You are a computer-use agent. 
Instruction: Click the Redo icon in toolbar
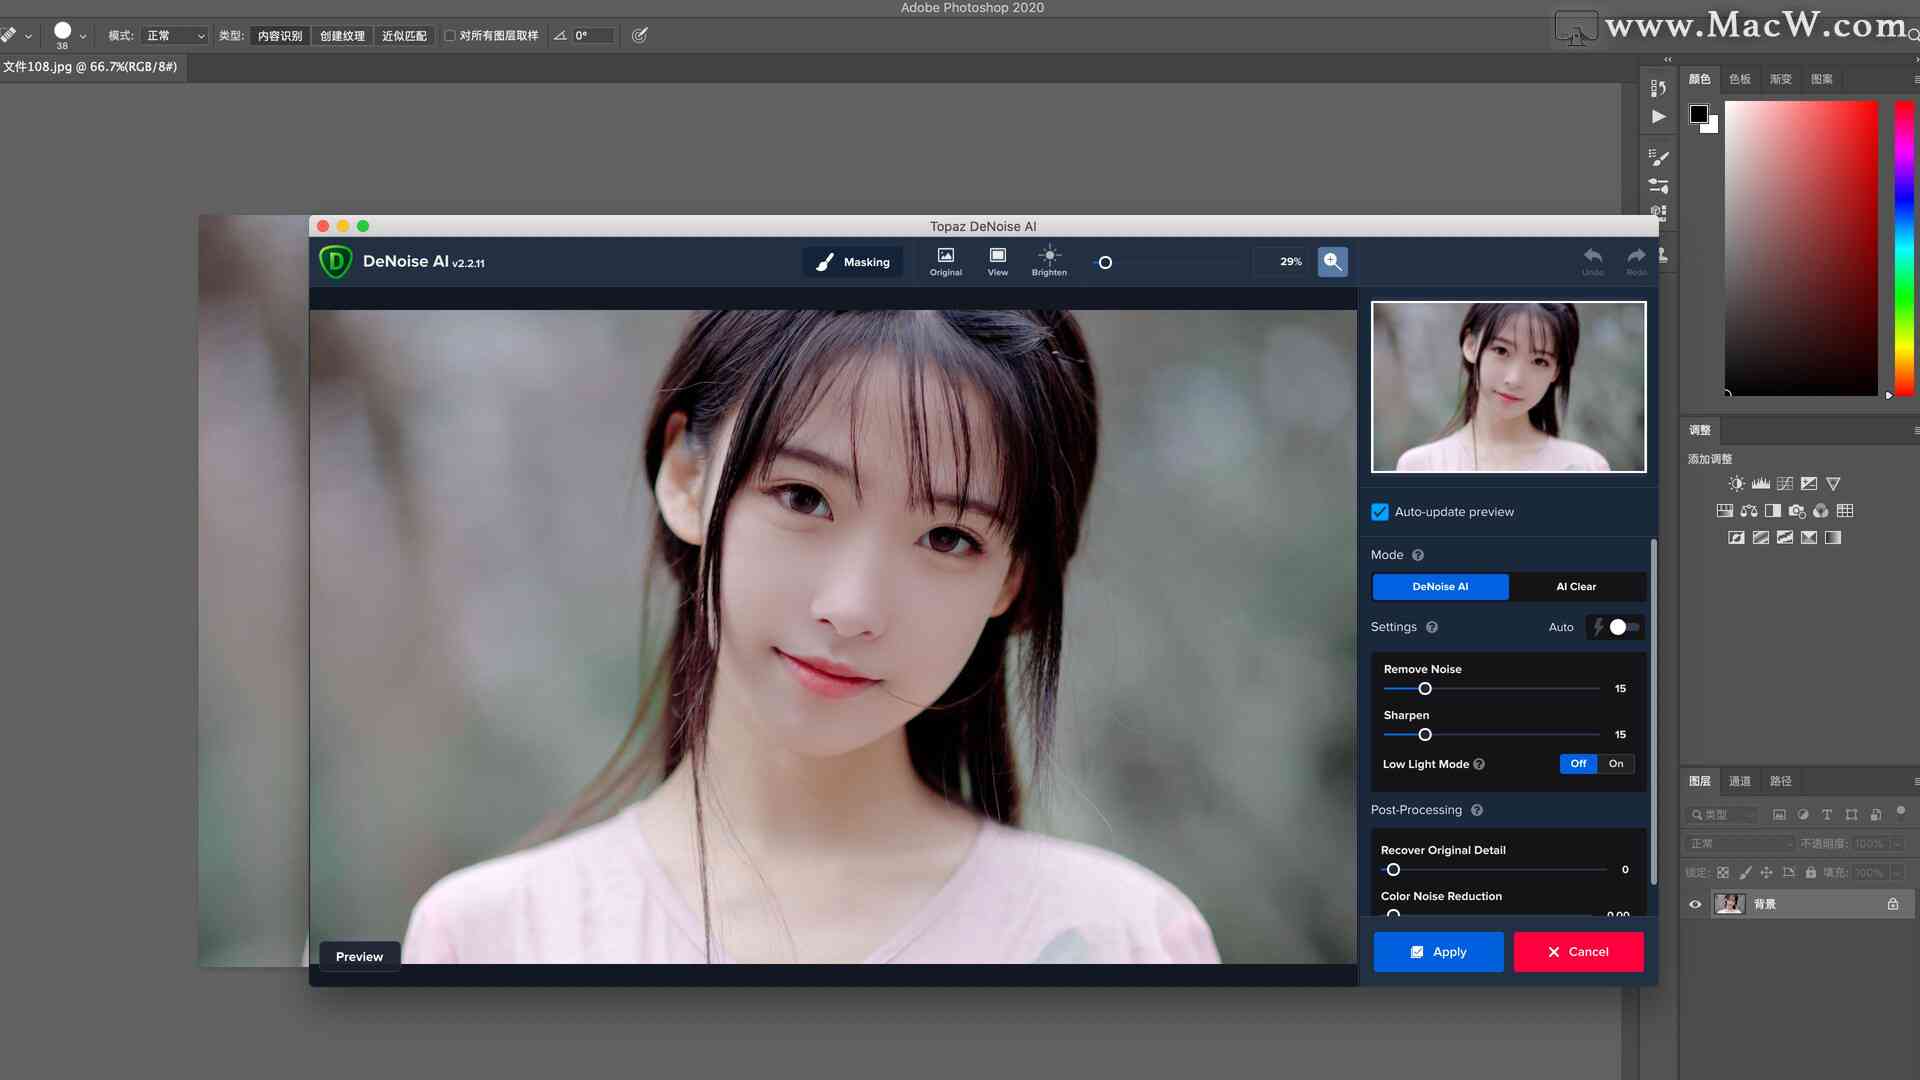pos(1635,260)
